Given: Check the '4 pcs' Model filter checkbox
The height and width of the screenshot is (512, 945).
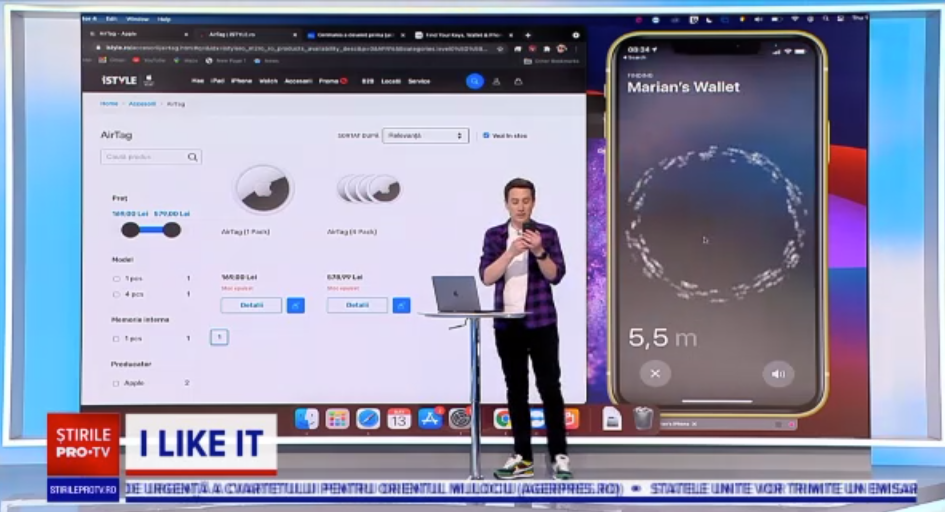Looking at the screenshot, I should (116, 294).
